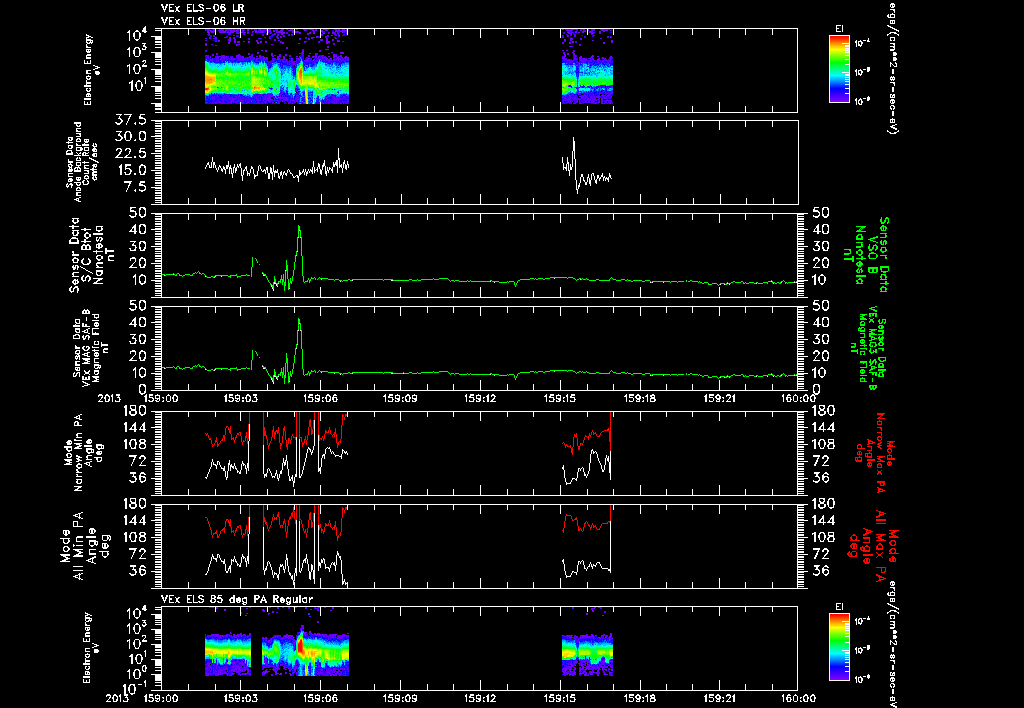Click the 159:06 label under the MAG SAF-B panel
Image resolution: width=1024 pixels, height=708 pixels.
point(321,398)
